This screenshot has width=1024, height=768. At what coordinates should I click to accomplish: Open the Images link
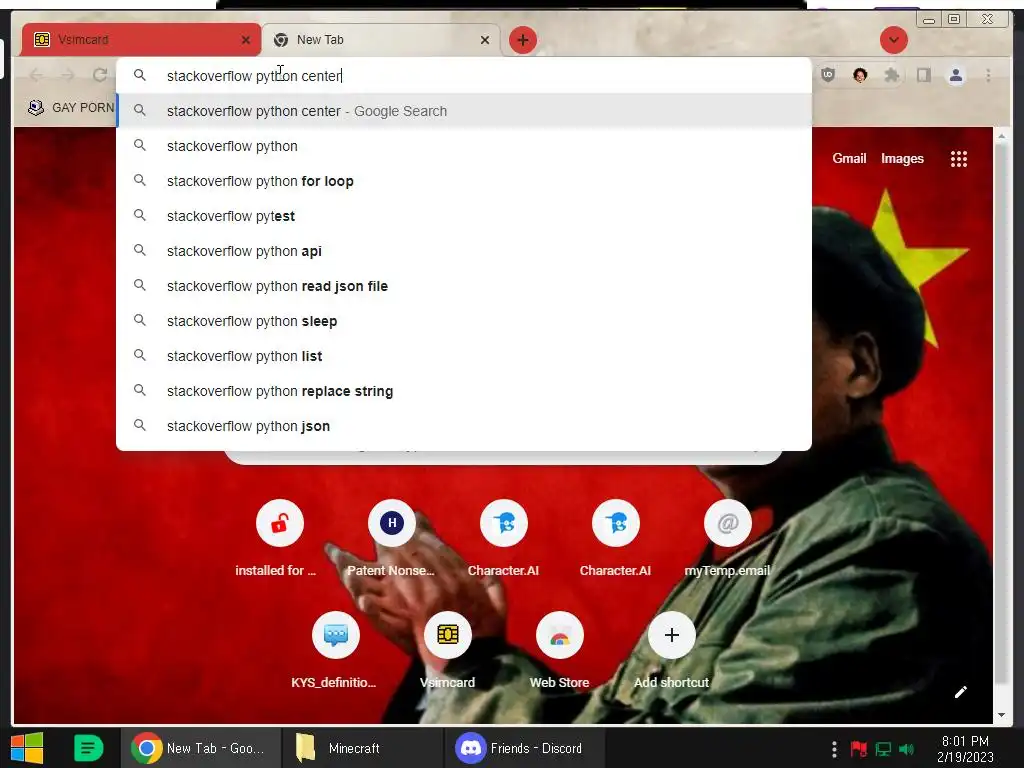[902, 158]
